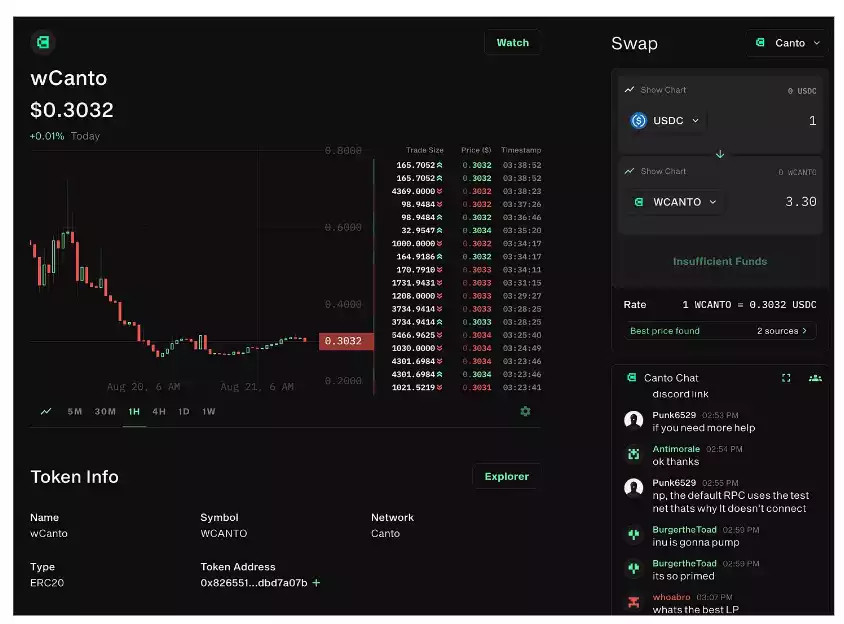Open the chat members icon
Image resolution: width=844 pixels, height=624 pixels.
pyautogui.click(x=815, y=378)
